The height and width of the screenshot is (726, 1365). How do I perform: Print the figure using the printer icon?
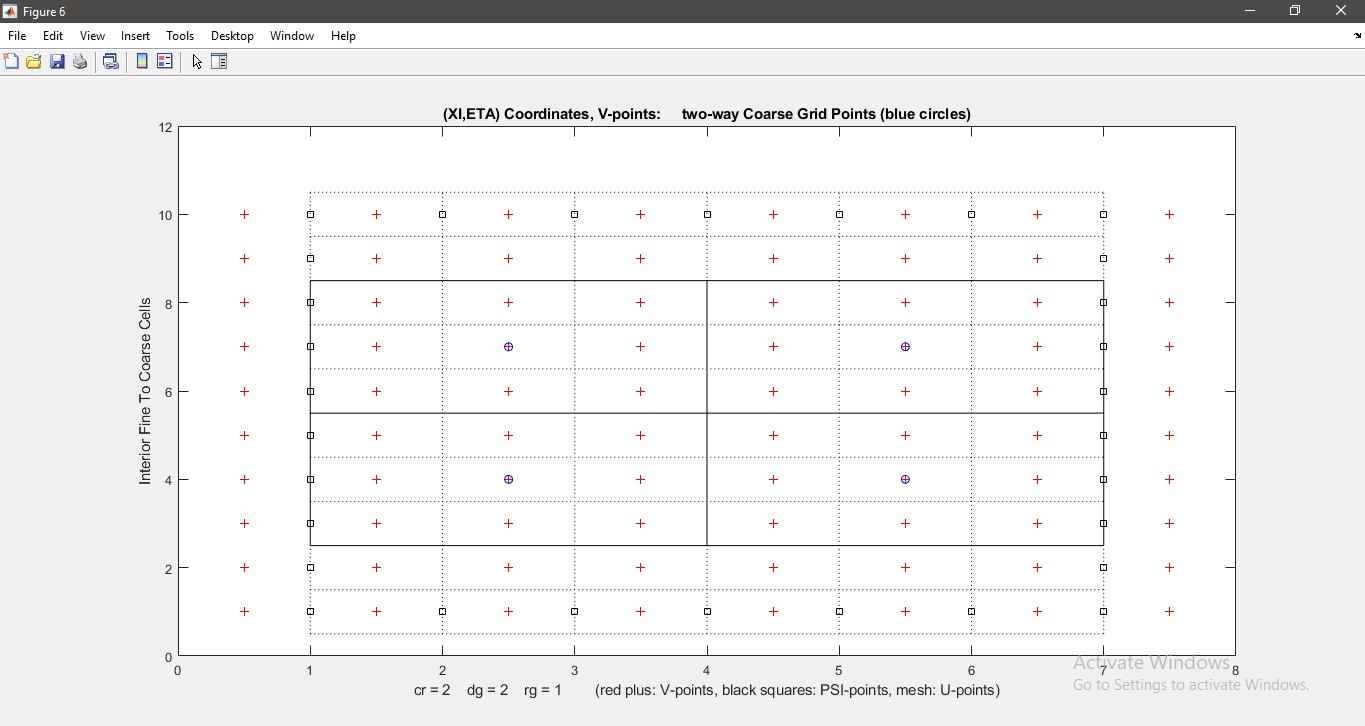click(x=80, y=62)
